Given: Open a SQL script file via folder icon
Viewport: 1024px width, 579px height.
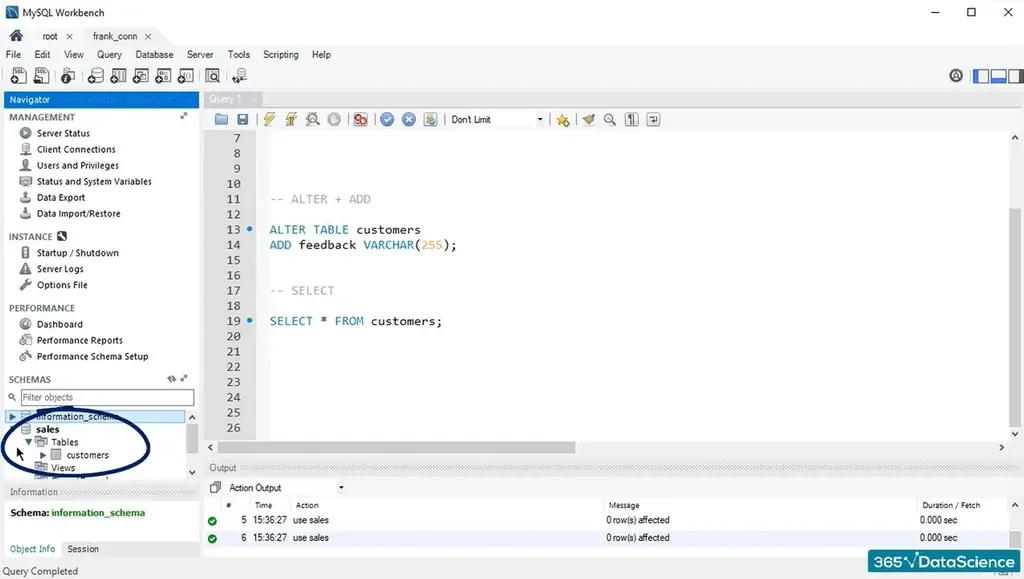Looking at the screenshot, I should [221, 119].
